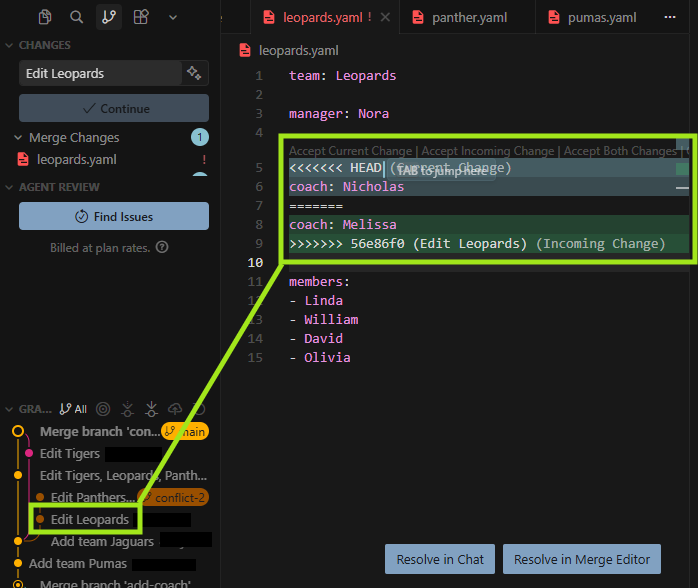Open the All branches filter in Graph

coord(73,409)
